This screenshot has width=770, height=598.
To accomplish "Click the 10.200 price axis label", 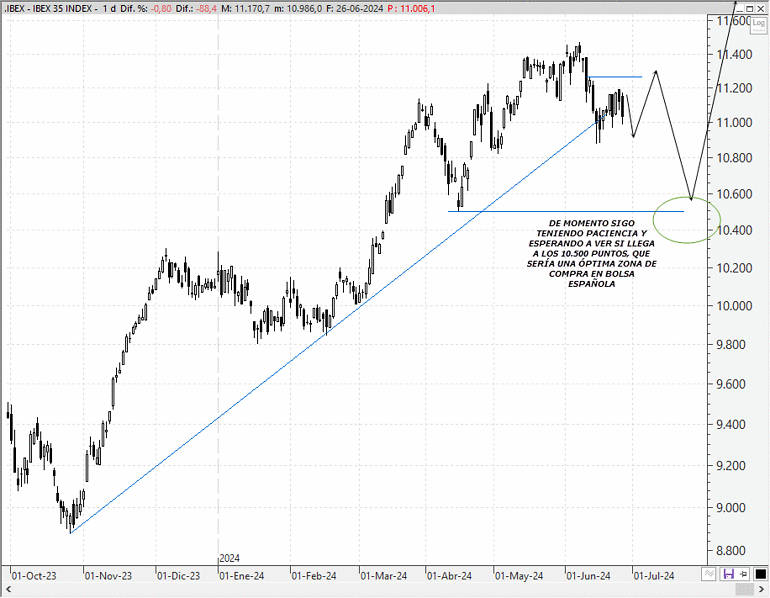I will tap(734, 268).
